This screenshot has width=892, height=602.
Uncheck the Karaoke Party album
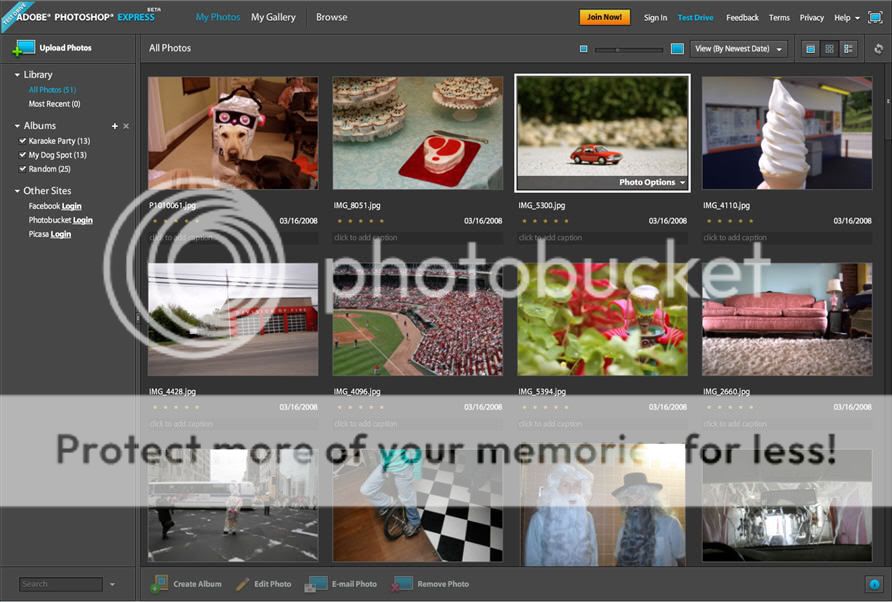coord(22,141)
